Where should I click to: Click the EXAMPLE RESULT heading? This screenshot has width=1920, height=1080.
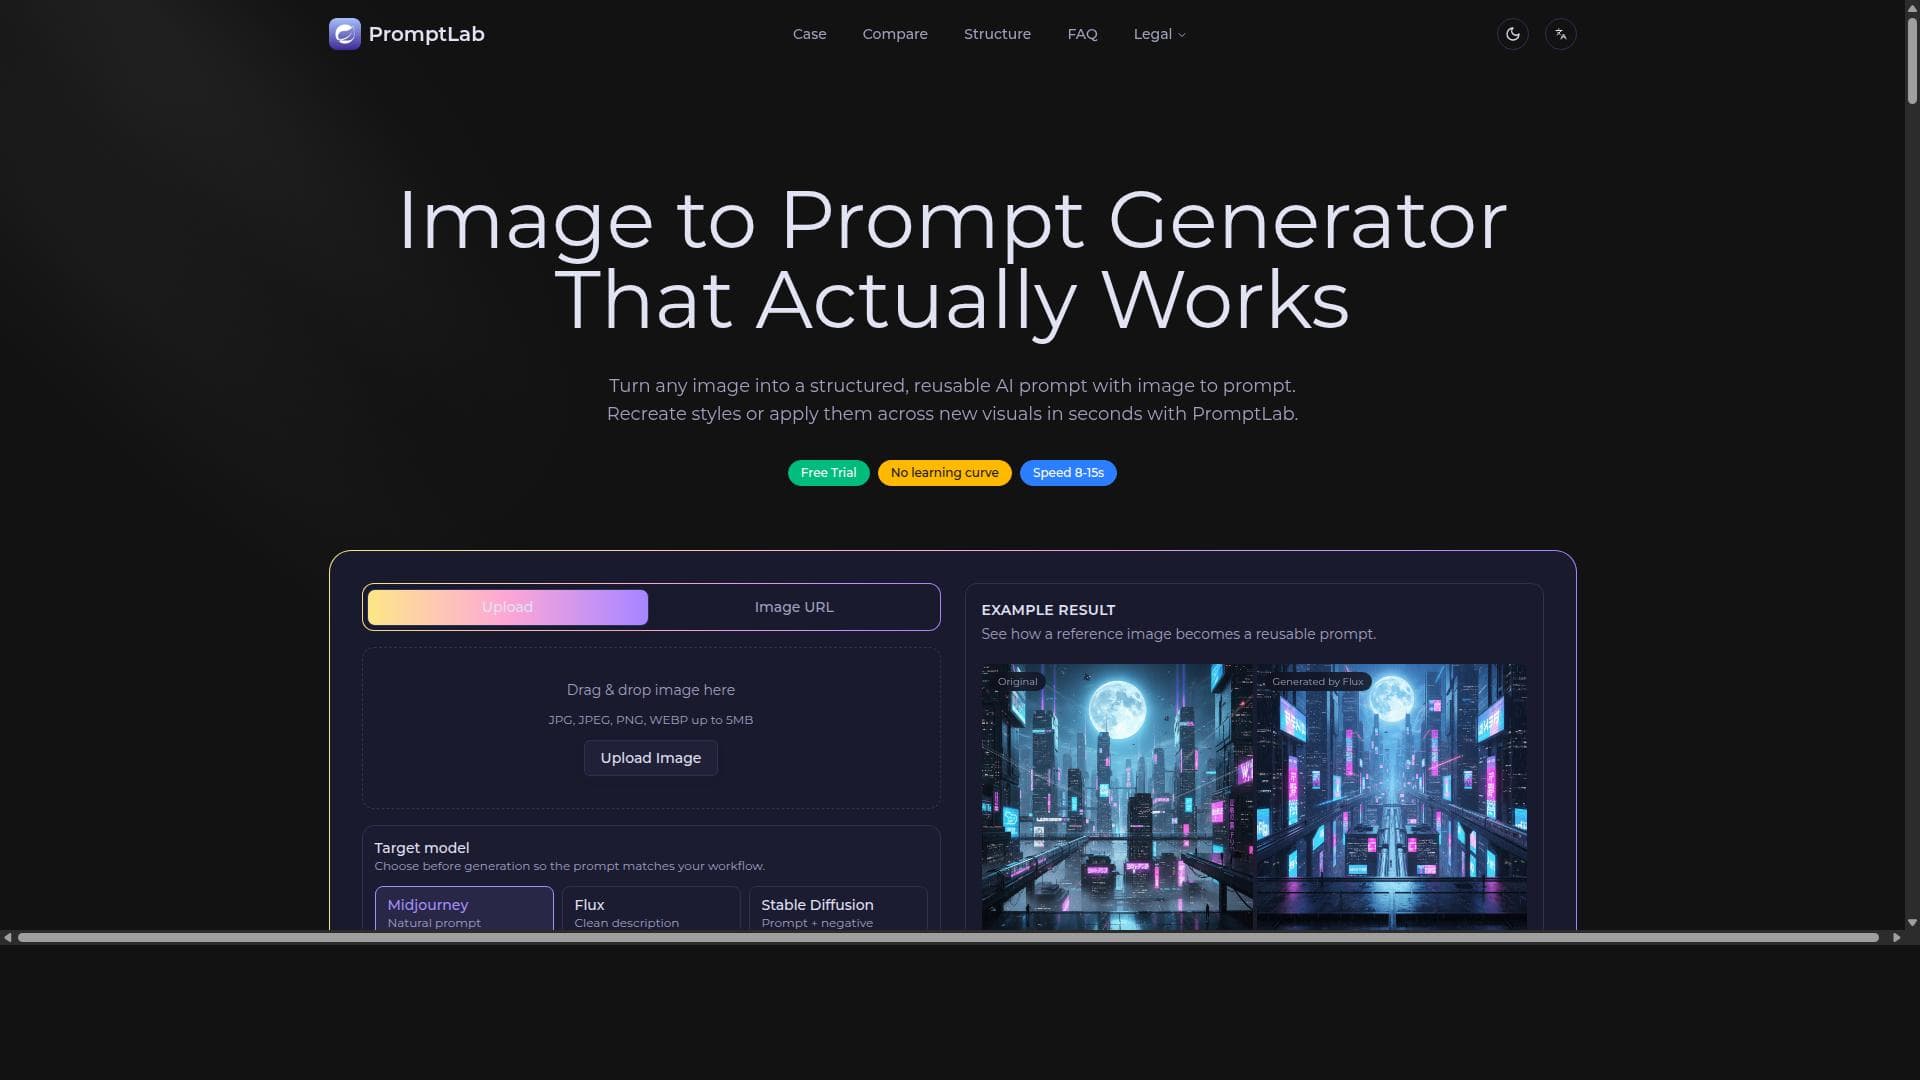[1048, 610]
